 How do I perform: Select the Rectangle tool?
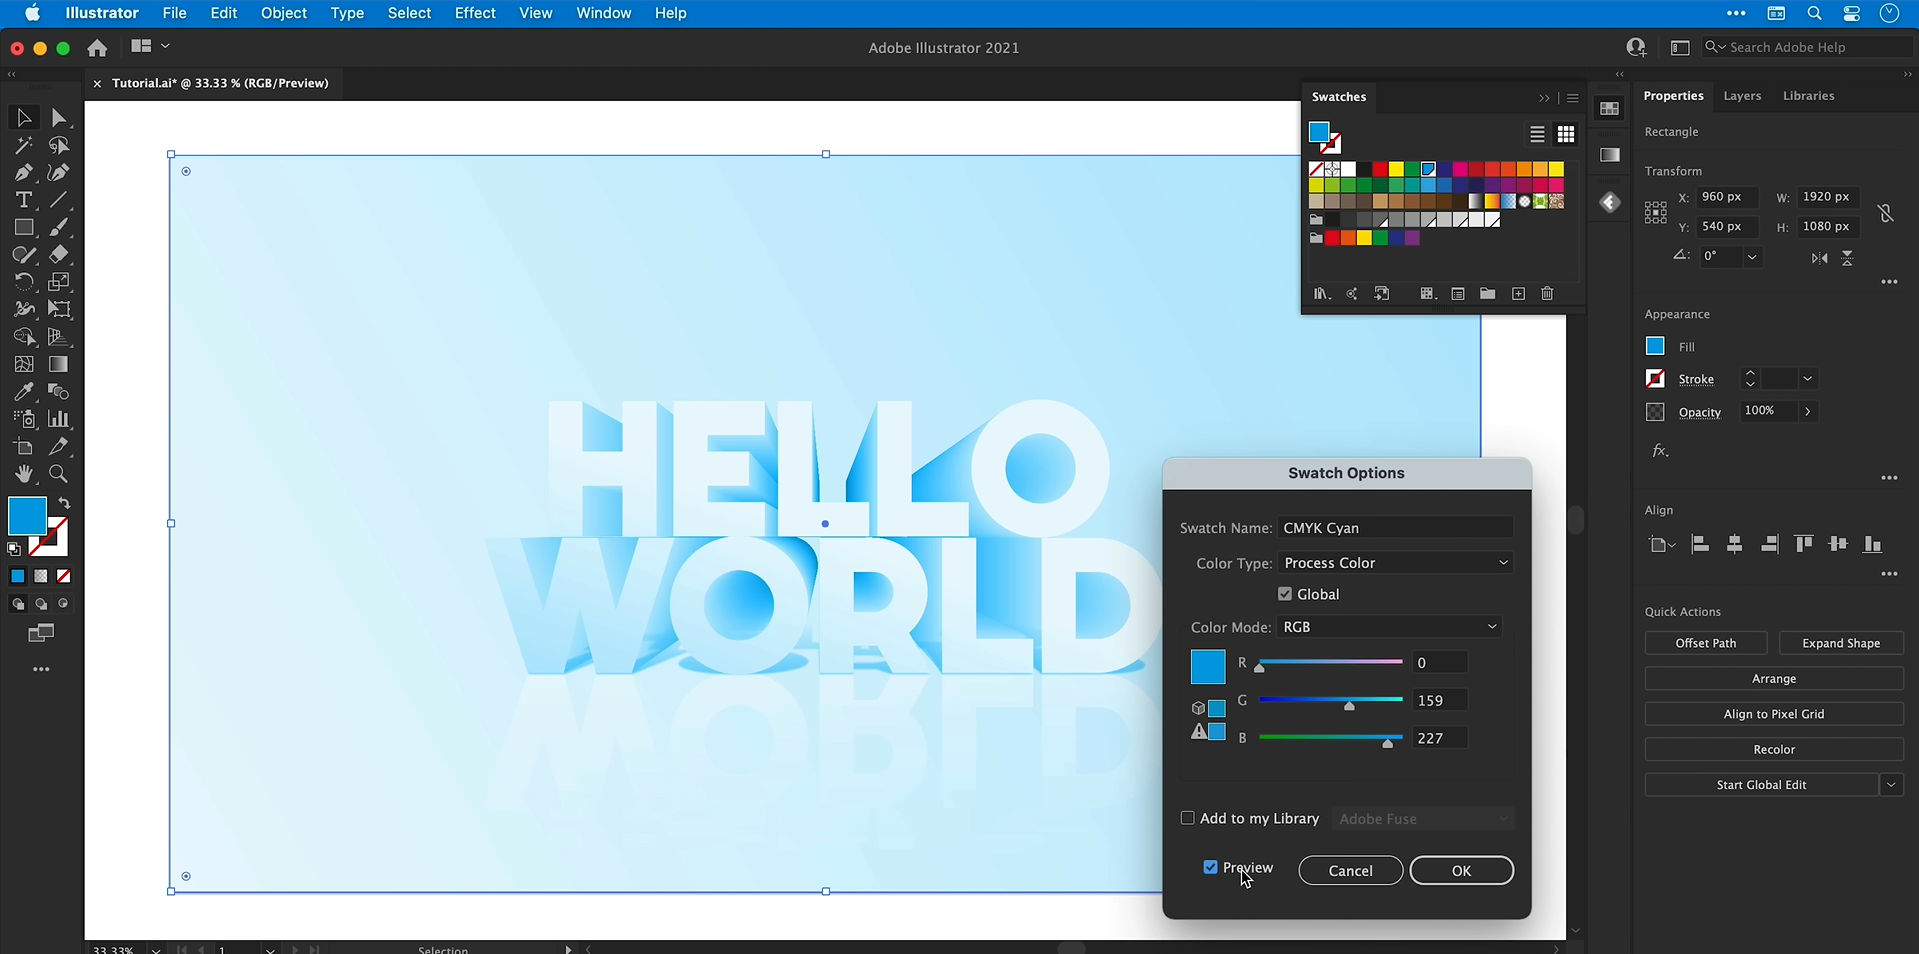coord(23,228)
